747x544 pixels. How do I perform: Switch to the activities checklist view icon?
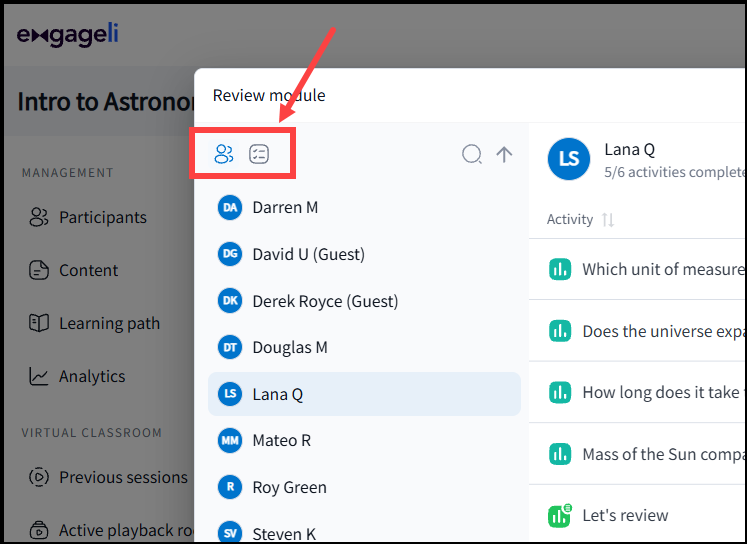pyautogui.click(x=259, y=154)
